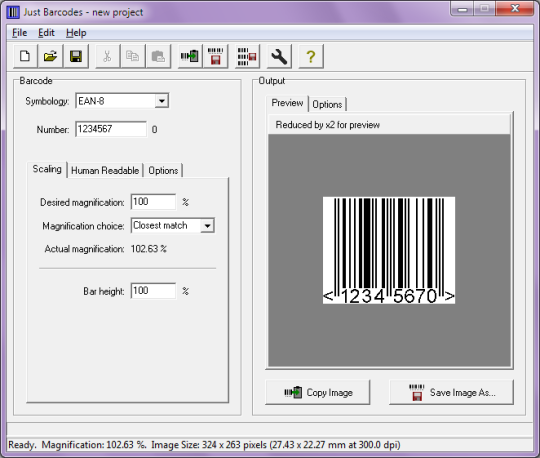
Task: Click the batch save barcodes toolbar icon
Action: point(247,56)
